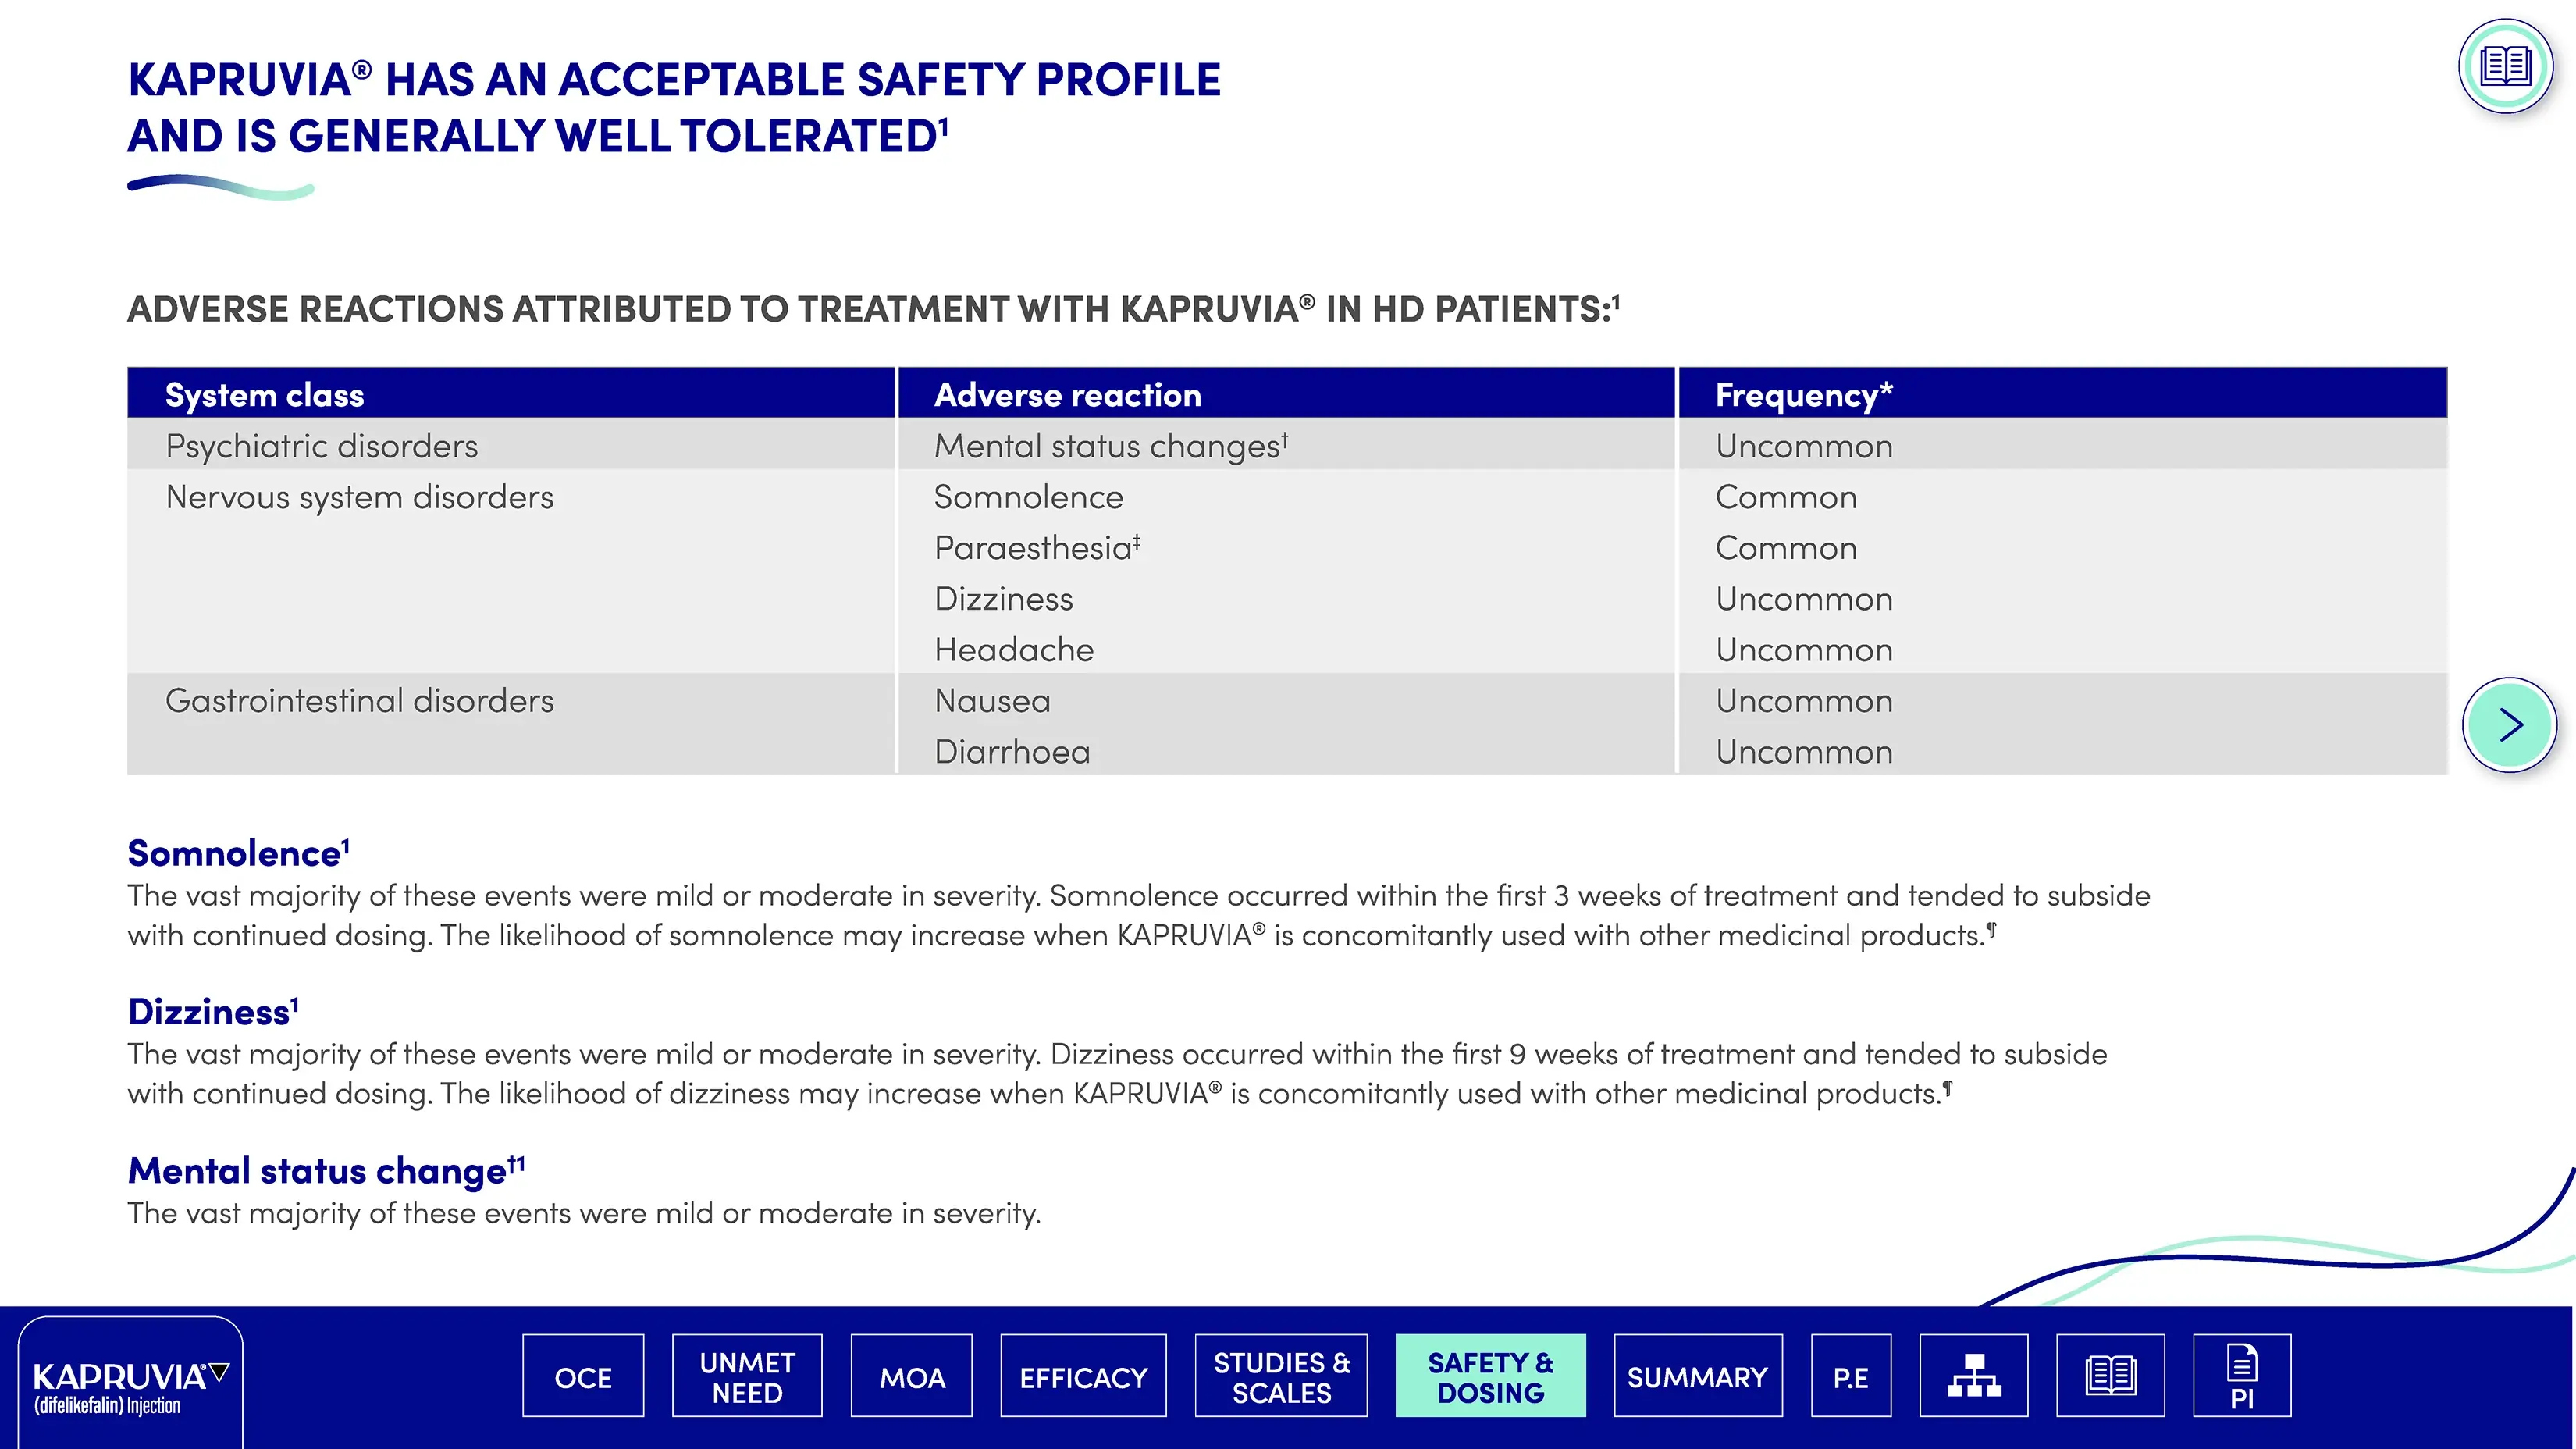Viewport: 2576px width, 1449px height.
Task: Select the highlighted SAFETY & DOSING tab
Action: coord(1490,1377)
